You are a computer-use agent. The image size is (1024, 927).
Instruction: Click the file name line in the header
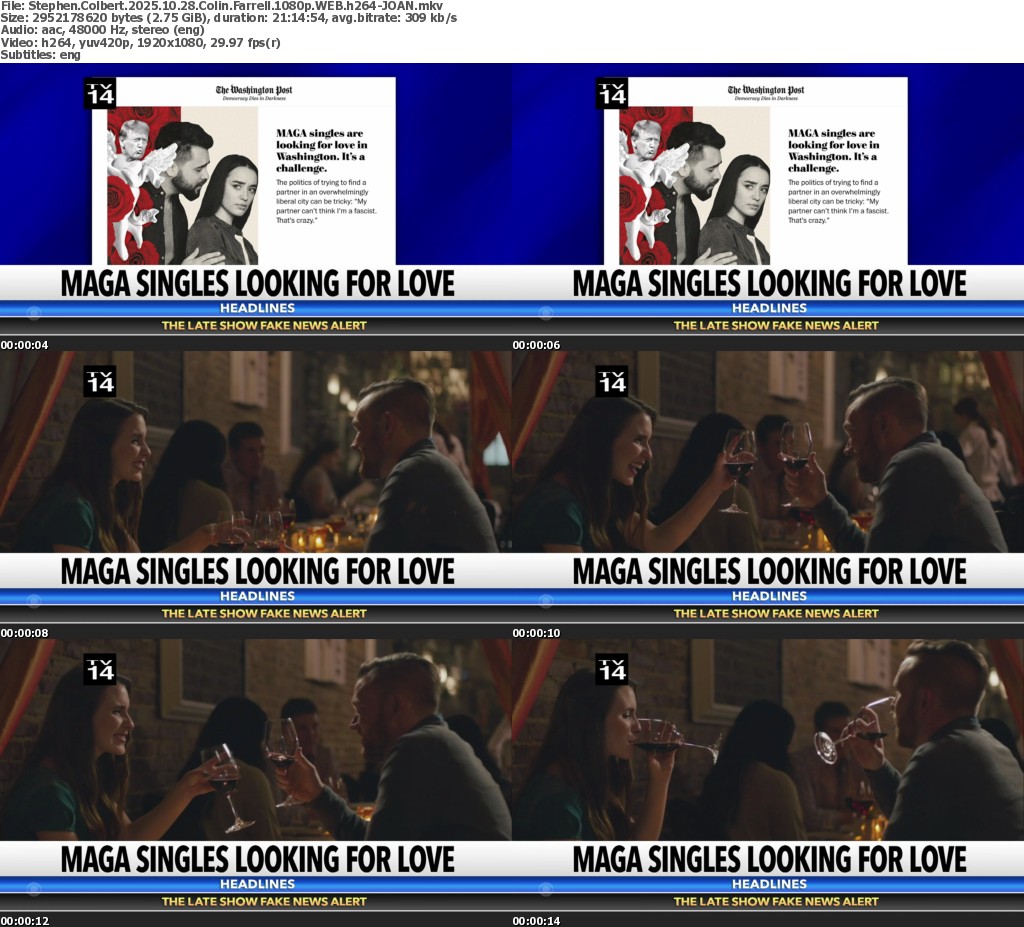[x=228, y=6]
